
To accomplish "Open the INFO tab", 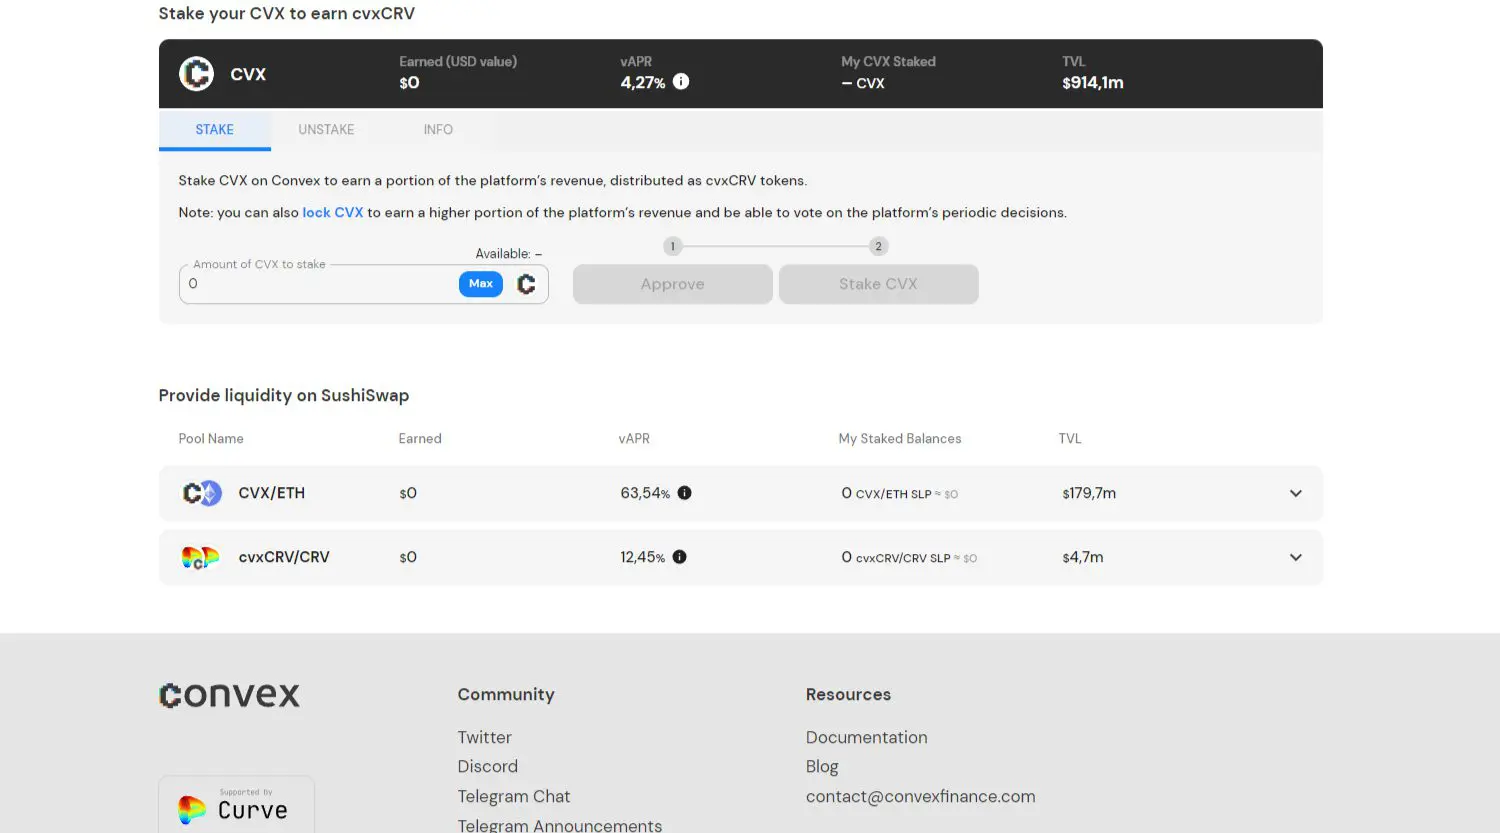I will tap(438, 130).
